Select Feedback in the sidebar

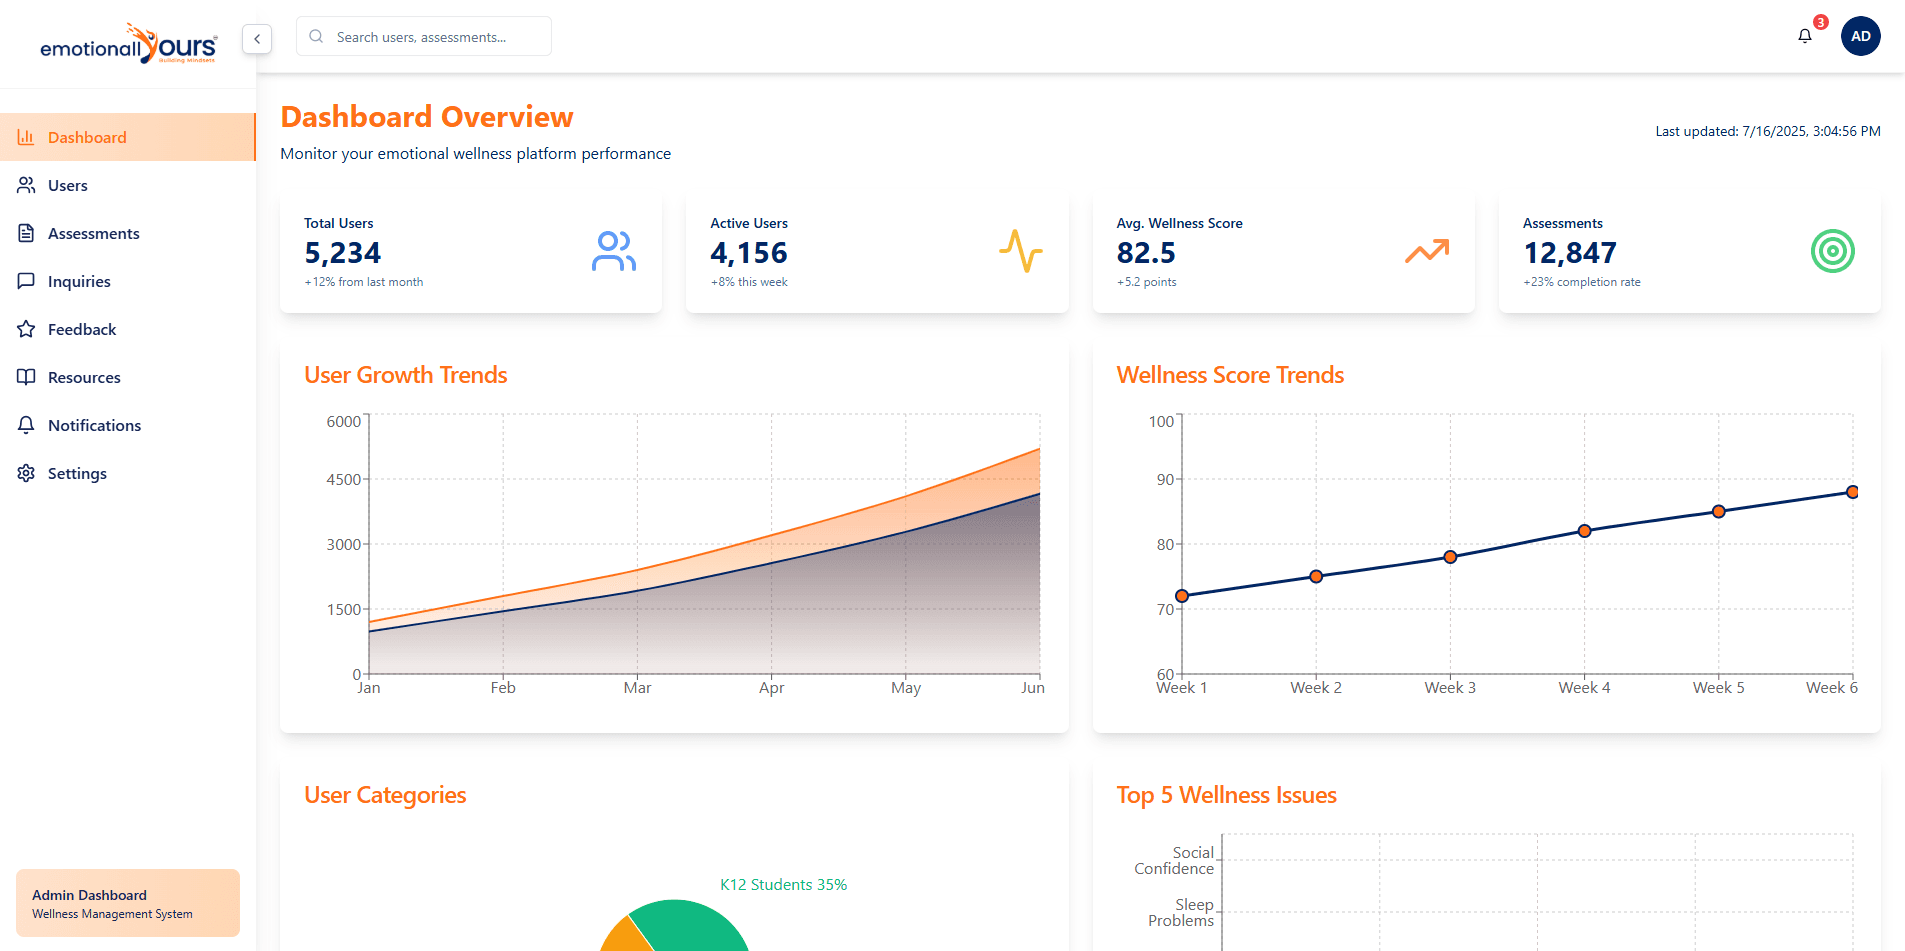81,329
